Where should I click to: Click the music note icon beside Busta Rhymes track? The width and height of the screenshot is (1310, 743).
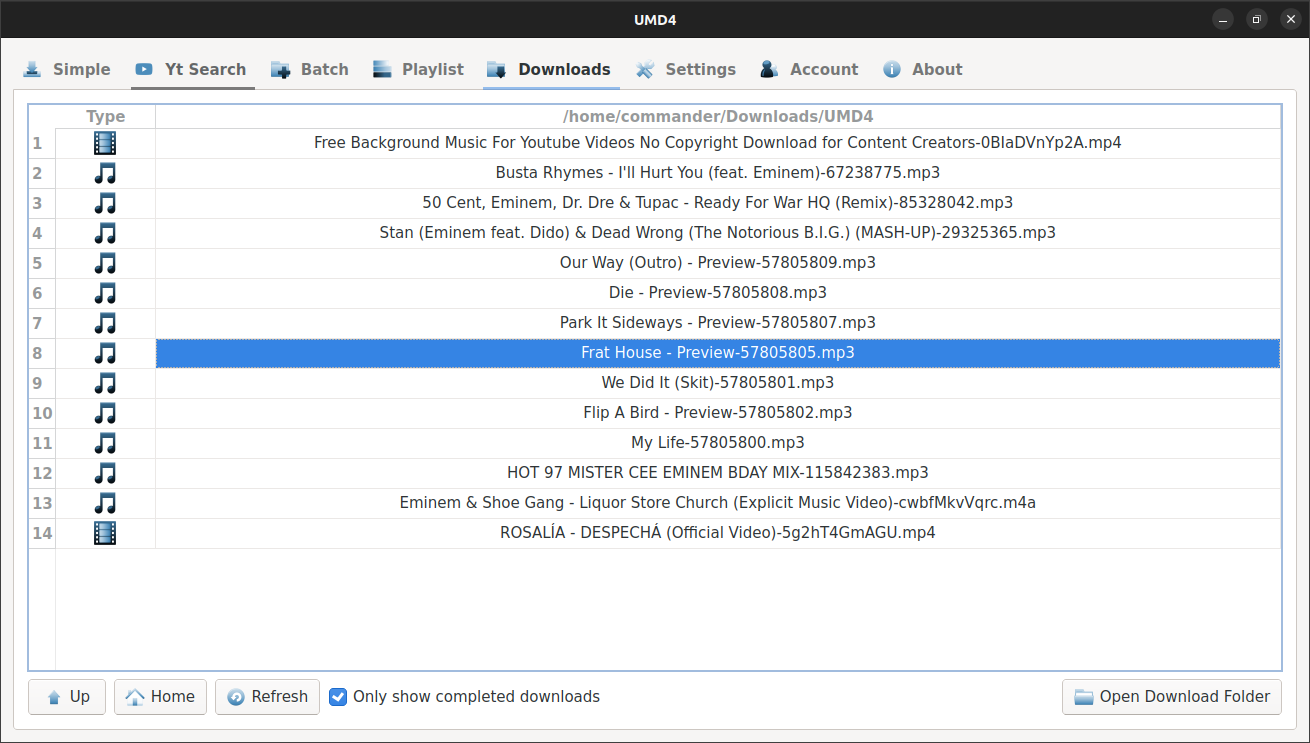click(x=104, y=172)
